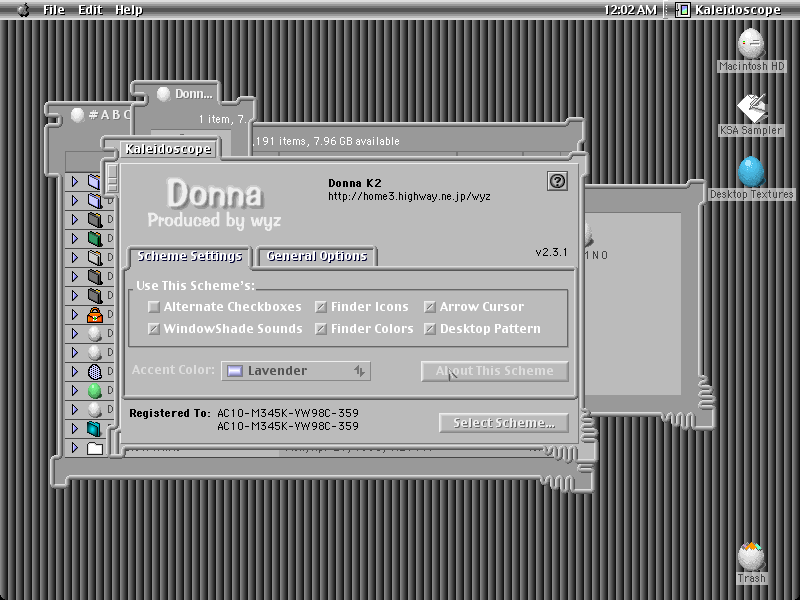
Task: Select the green folder icon in list
Action: pos(95,238)
